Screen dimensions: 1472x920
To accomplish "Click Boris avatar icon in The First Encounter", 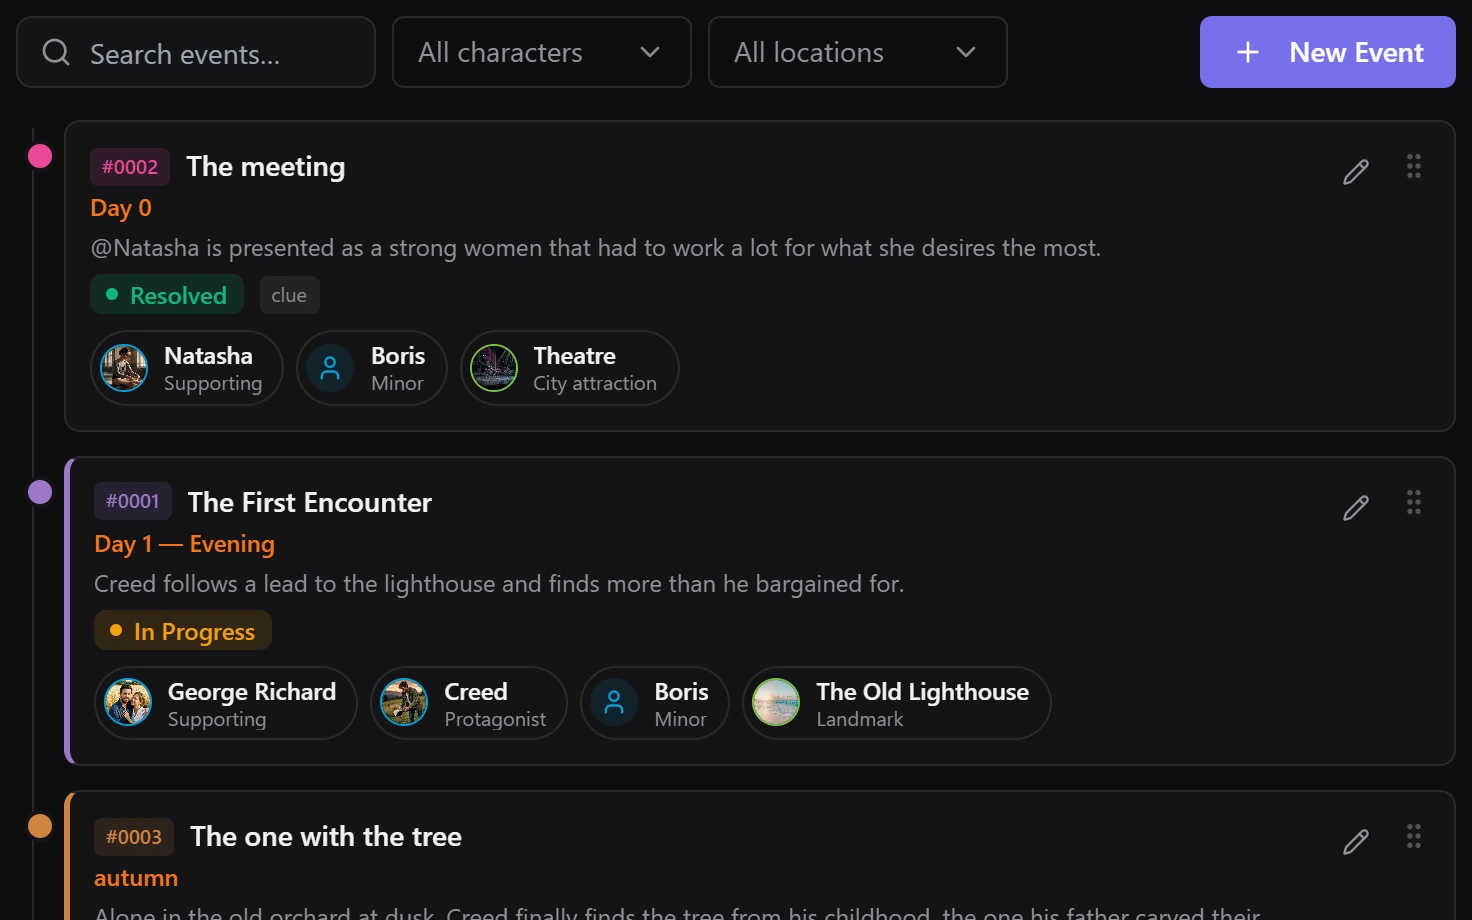I will (614, 702).
